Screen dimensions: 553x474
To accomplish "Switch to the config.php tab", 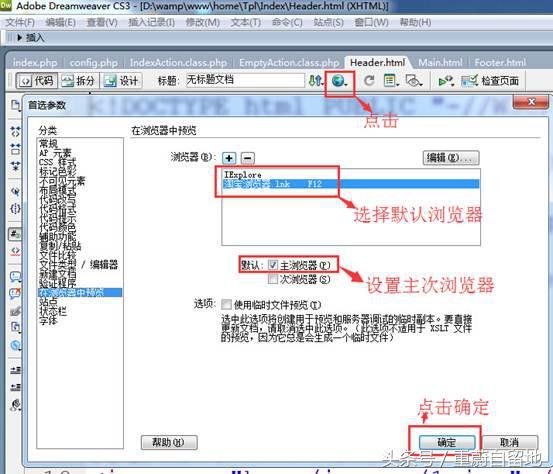I will point(93,63).
